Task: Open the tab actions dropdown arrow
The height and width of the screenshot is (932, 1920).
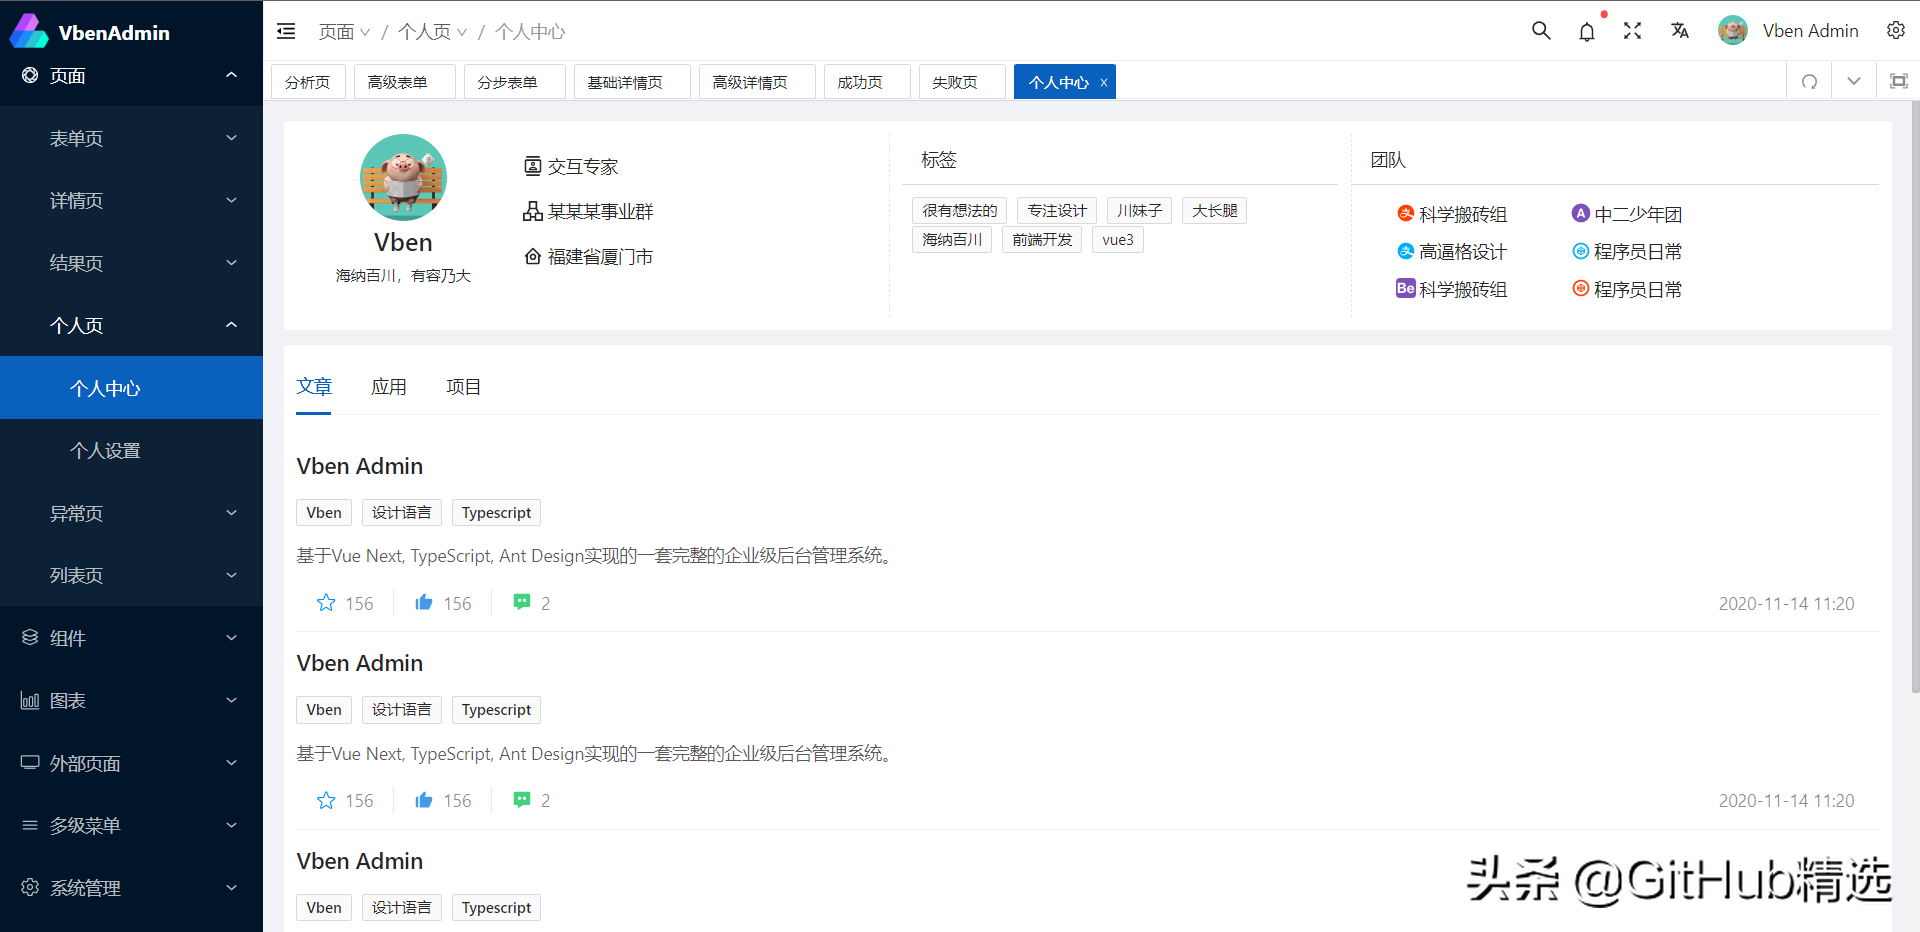Action: point(1854,81)
